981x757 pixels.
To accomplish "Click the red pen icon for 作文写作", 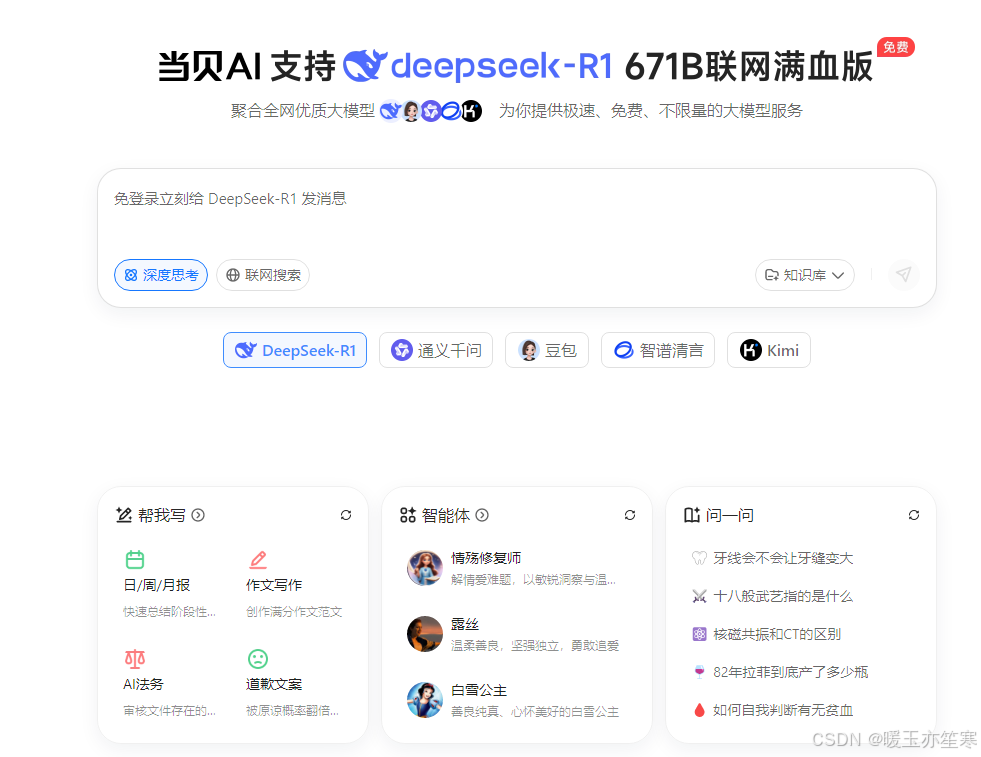I will (x=258, y=559).
